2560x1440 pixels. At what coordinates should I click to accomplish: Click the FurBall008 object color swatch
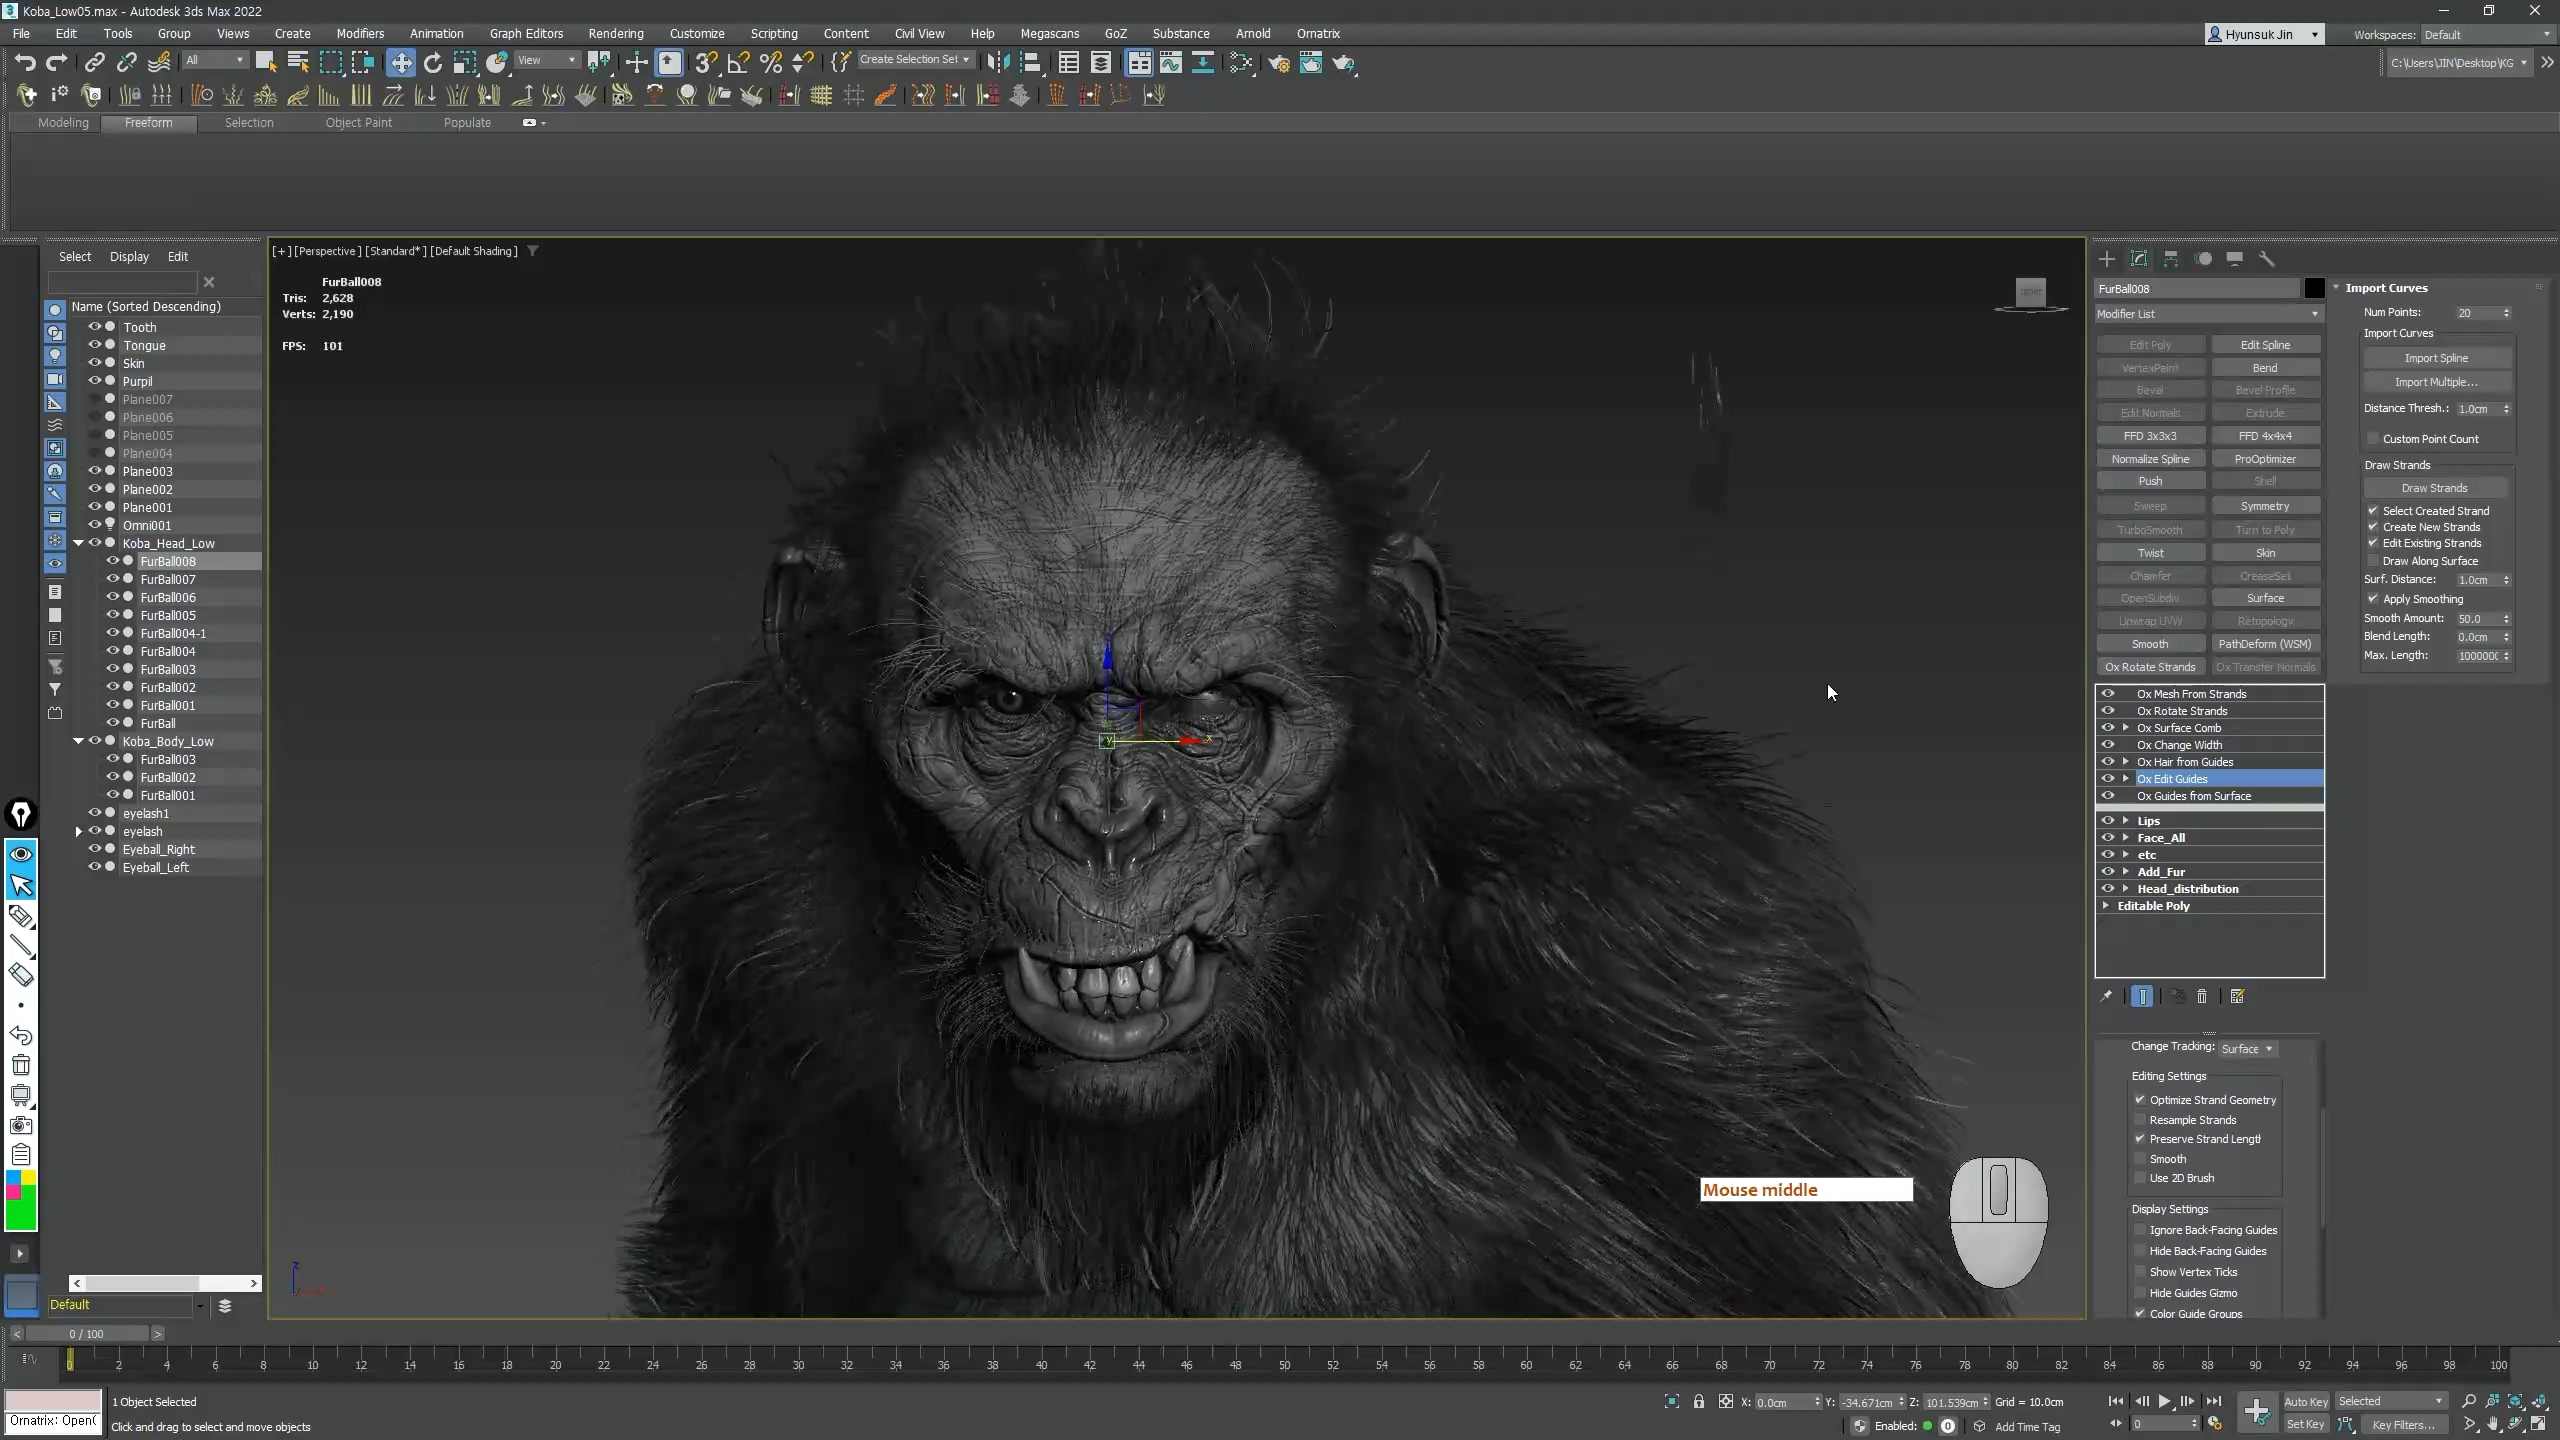coord(2314,289)
